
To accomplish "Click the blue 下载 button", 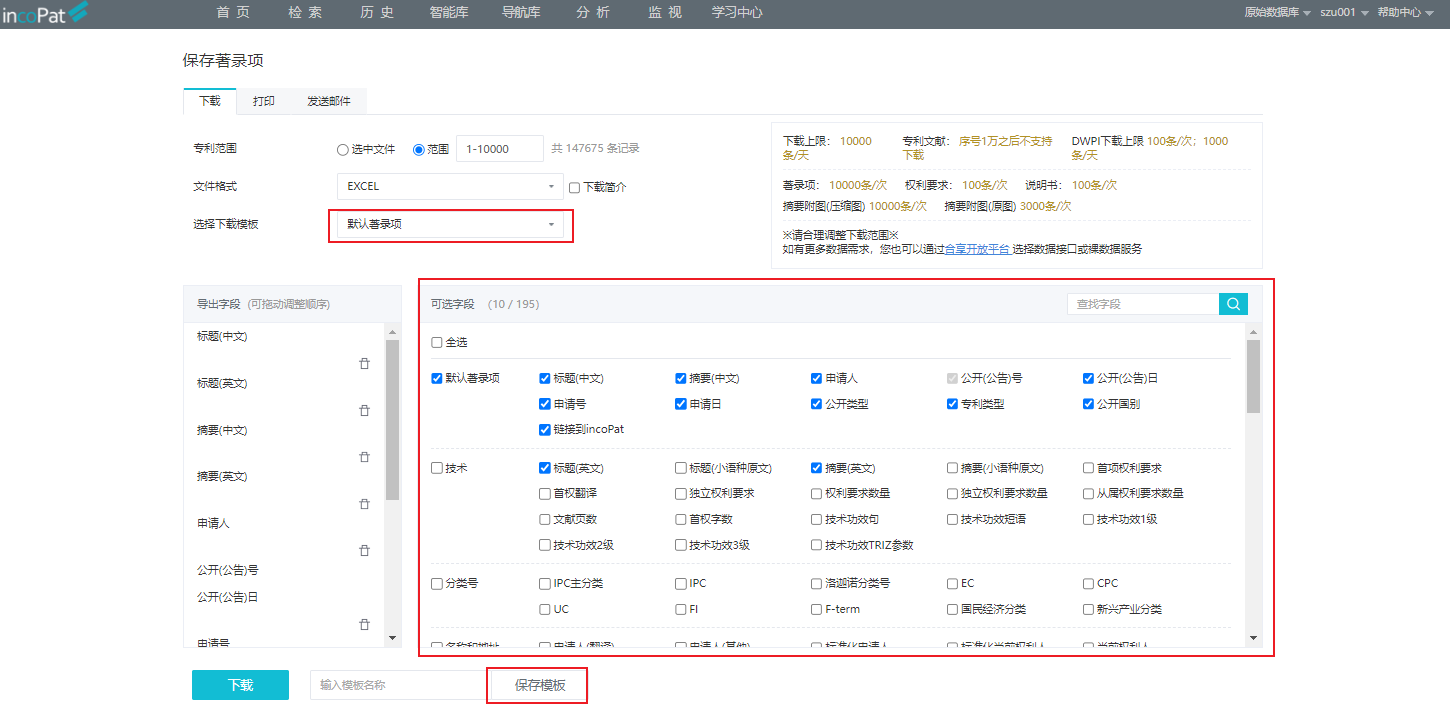I will [x=240, y=685].
